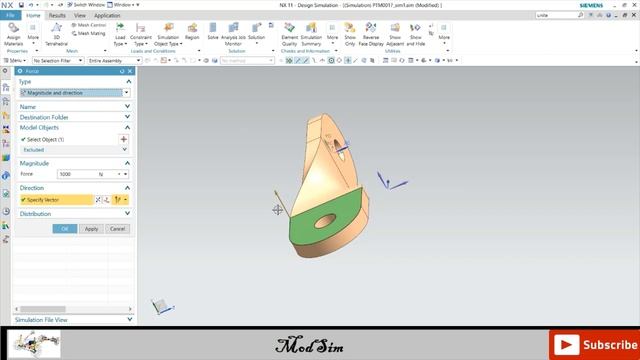Viewport: 640px width, 360px height.
Task: Save the file from quick access toolbar
Action: click(x=21, y=5)
